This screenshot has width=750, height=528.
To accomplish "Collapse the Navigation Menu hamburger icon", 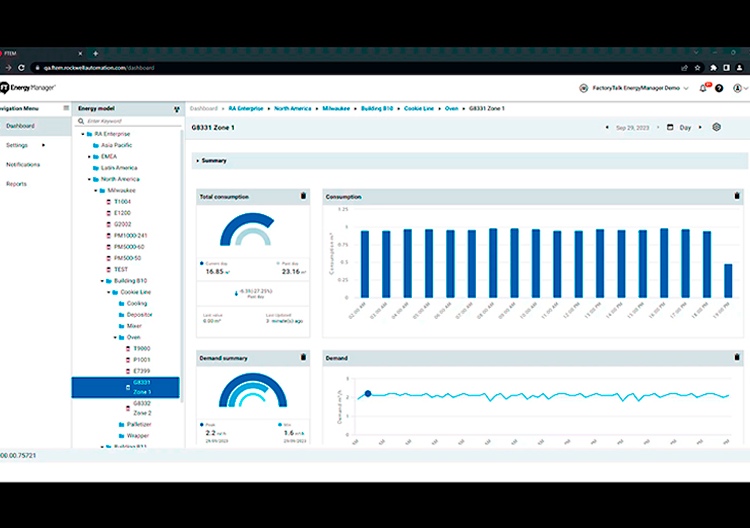I will (66, 108).
